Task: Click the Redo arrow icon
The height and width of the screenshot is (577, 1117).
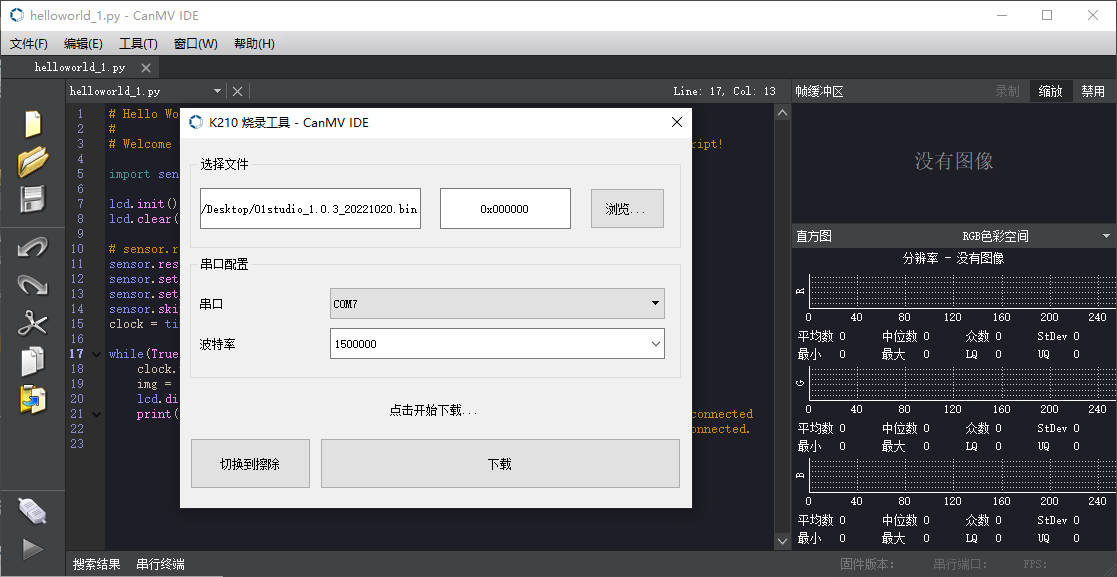Action: click(33, 285)
